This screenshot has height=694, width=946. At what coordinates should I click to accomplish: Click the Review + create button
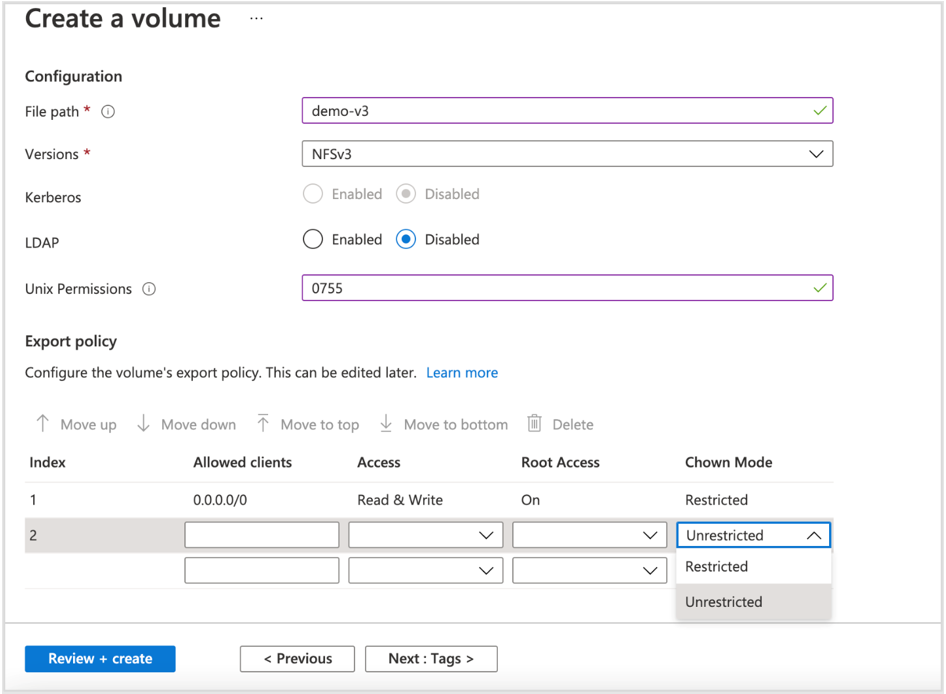click(99, 658)
